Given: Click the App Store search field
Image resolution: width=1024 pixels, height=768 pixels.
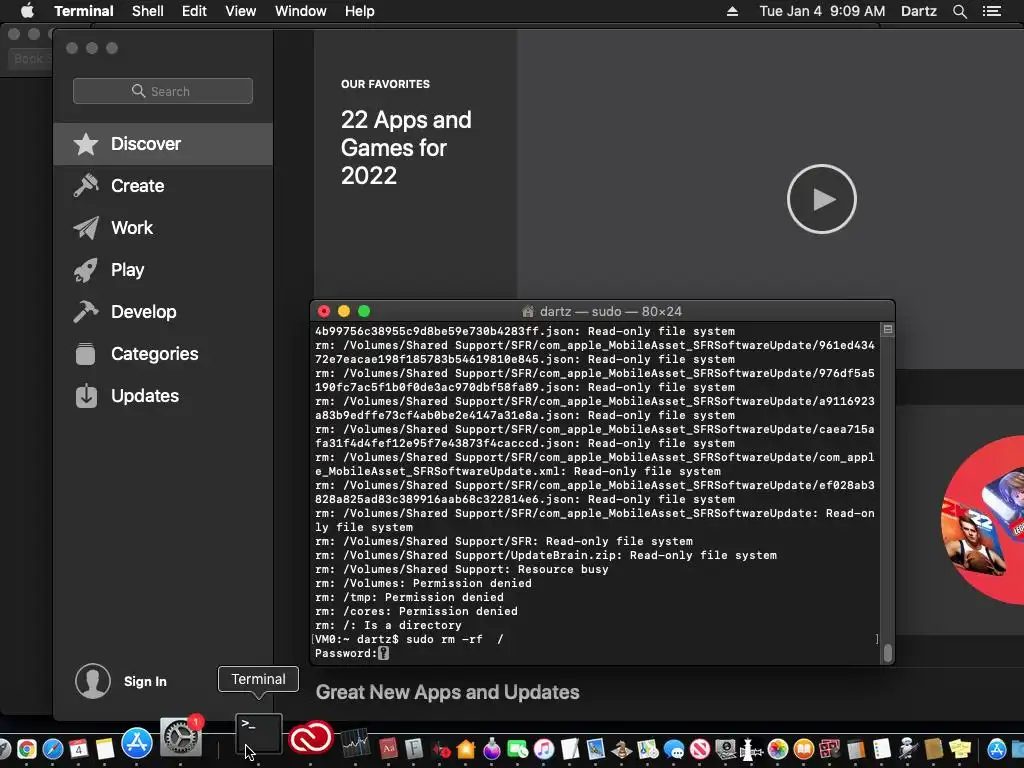Looking at the screenshot, I should pyautogui.click(x=163, y=91).
